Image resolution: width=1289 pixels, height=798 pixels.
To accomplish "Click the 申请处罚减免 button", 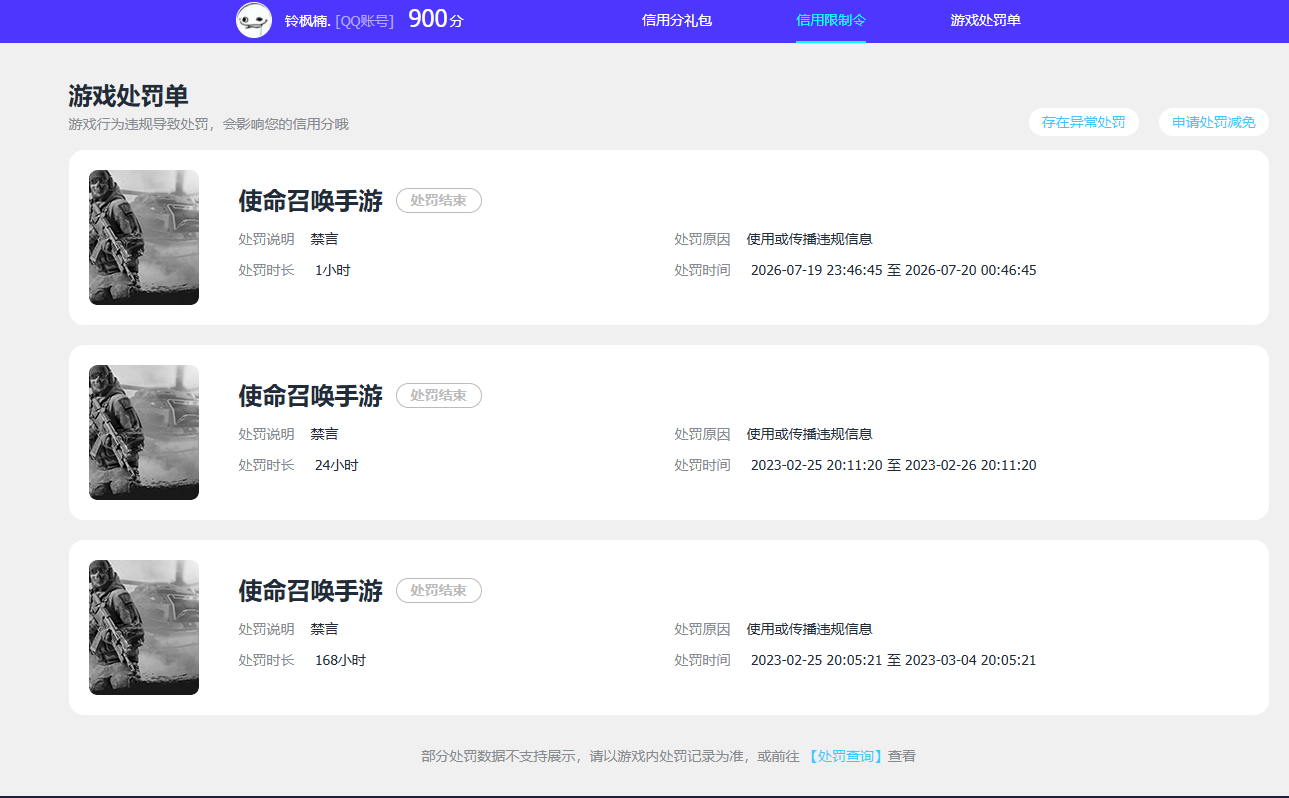I will pos(1213,122).
